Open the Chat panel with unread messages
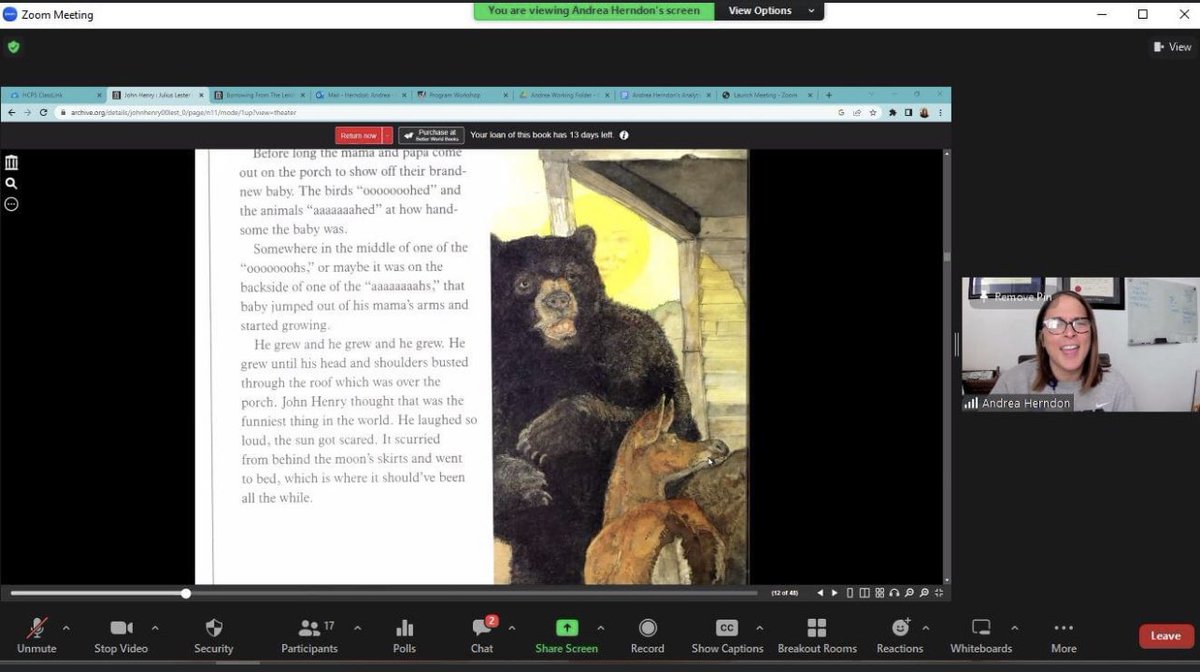This screenshot has width=1200, height=672. 482,634
